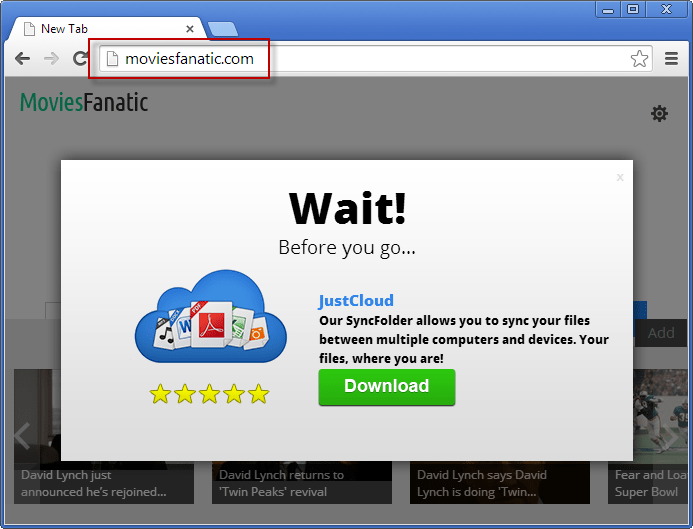Viewport: 693px width, 529px height.
Task: Click the green Download button
Action: click(387, 387)
